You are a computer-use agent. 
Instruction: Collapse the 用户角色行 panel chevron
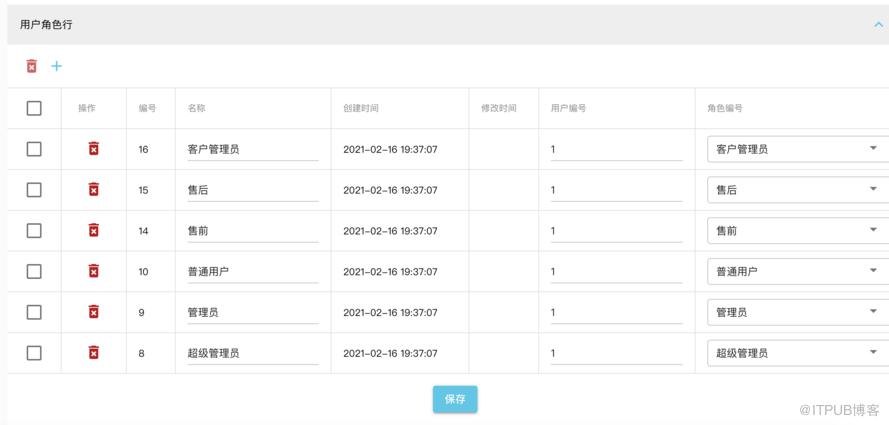pos(878,25)
